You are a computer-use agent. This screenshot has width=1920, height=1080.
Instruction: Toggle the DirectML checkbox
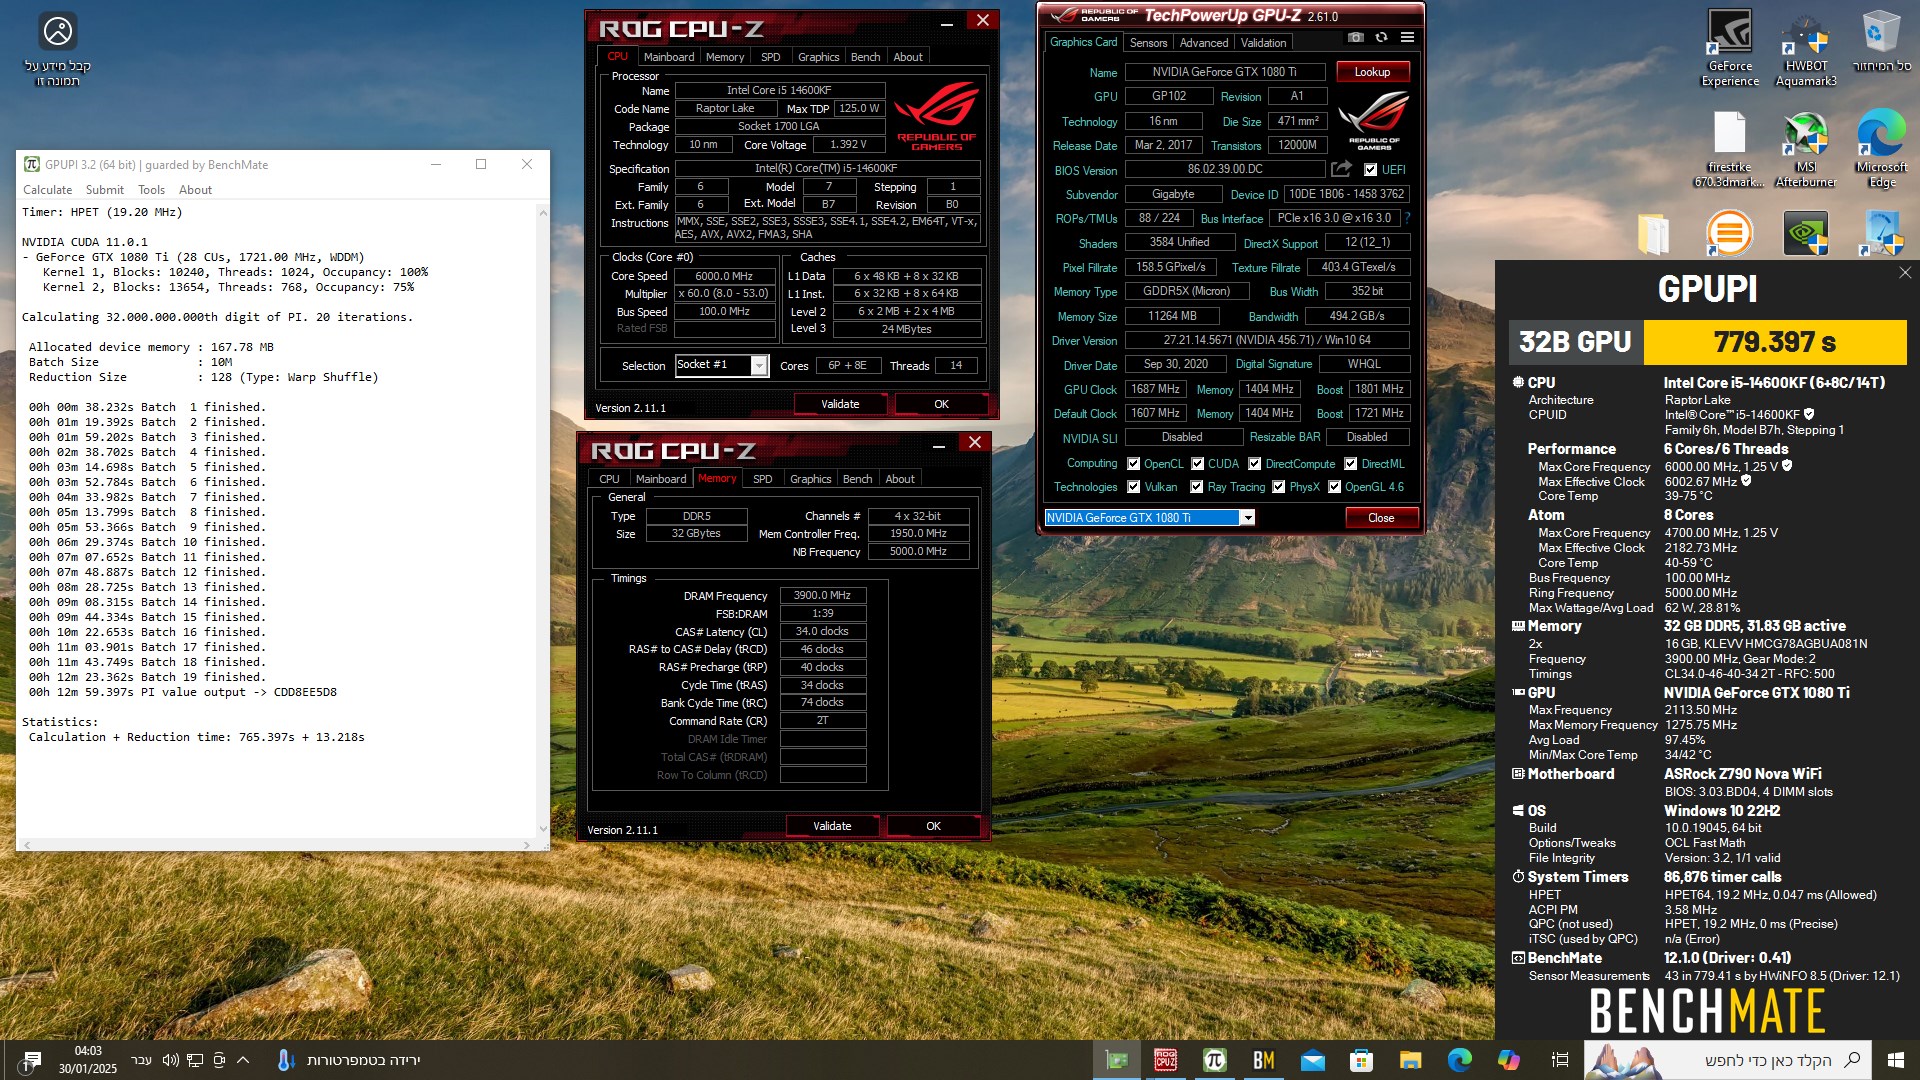[x=1350, y=464]
